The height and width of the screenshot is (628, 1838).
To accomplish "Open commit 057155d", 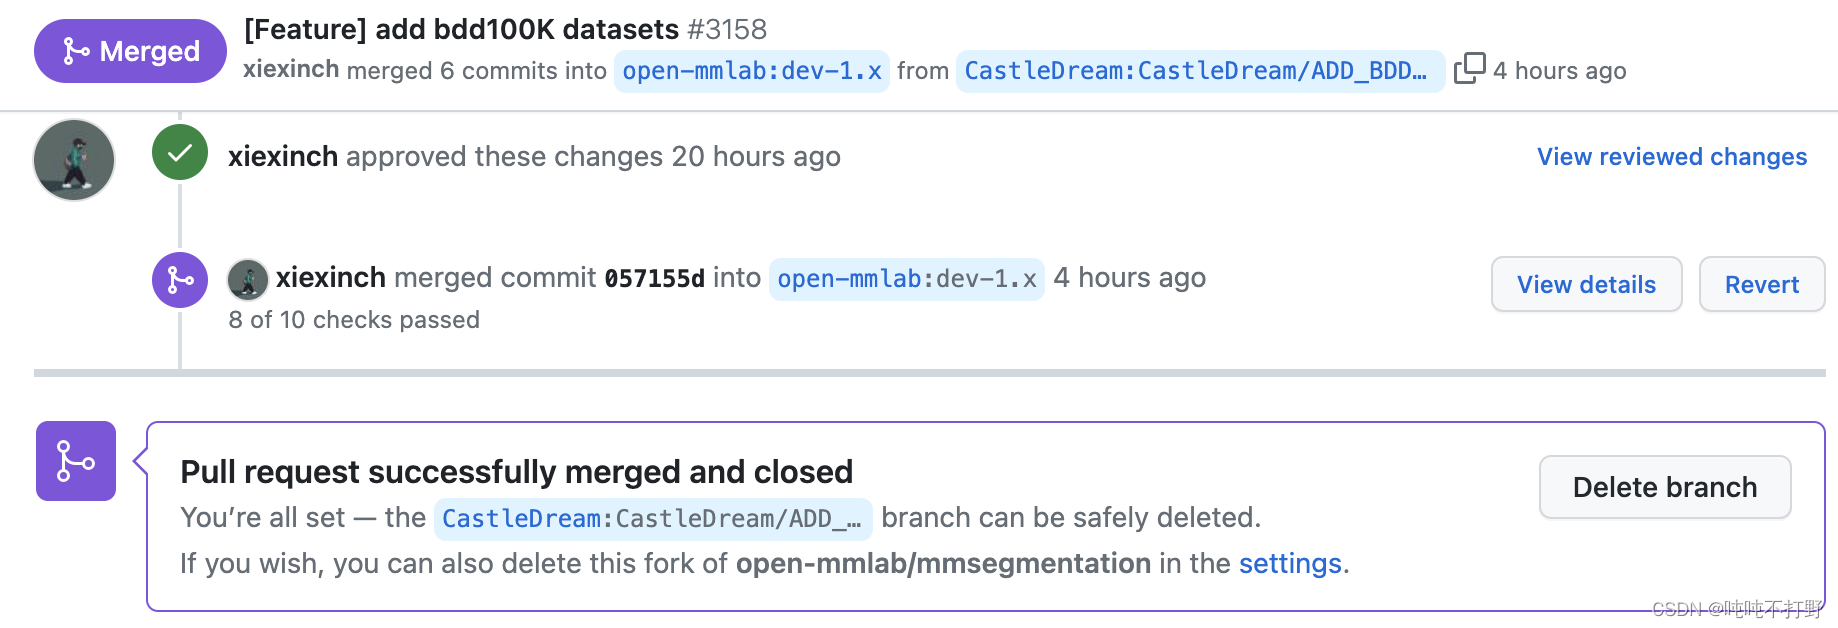I will [x=656, y=278].
